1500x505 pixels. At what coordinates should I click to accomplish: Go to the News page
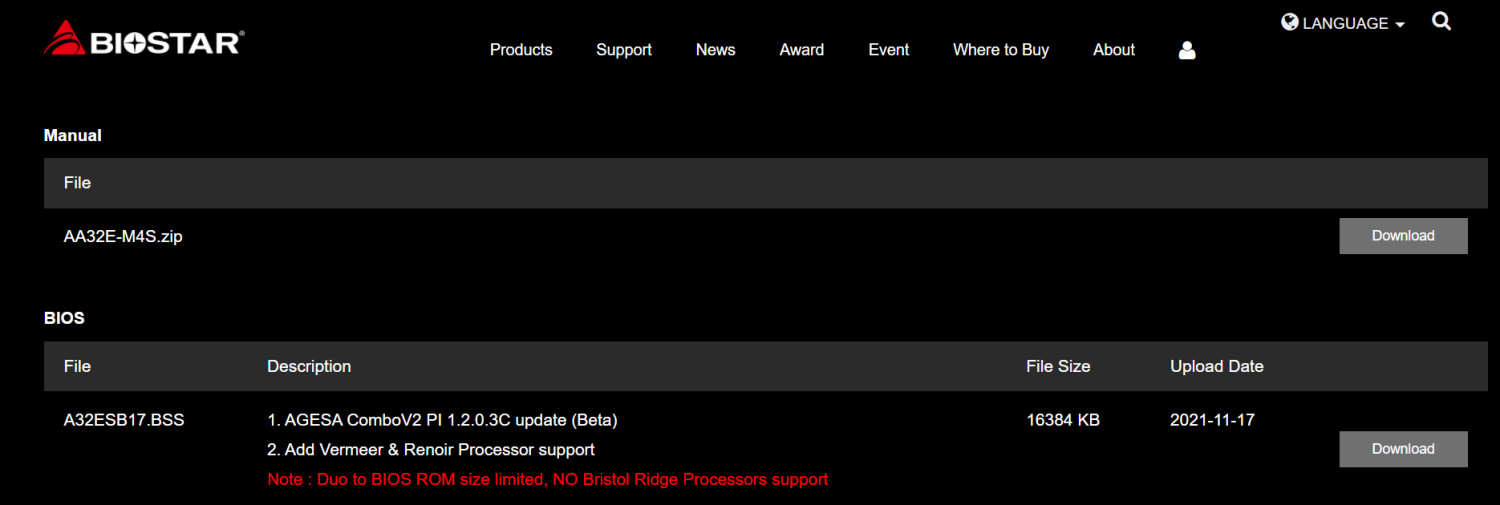click(x=716, y=50)
